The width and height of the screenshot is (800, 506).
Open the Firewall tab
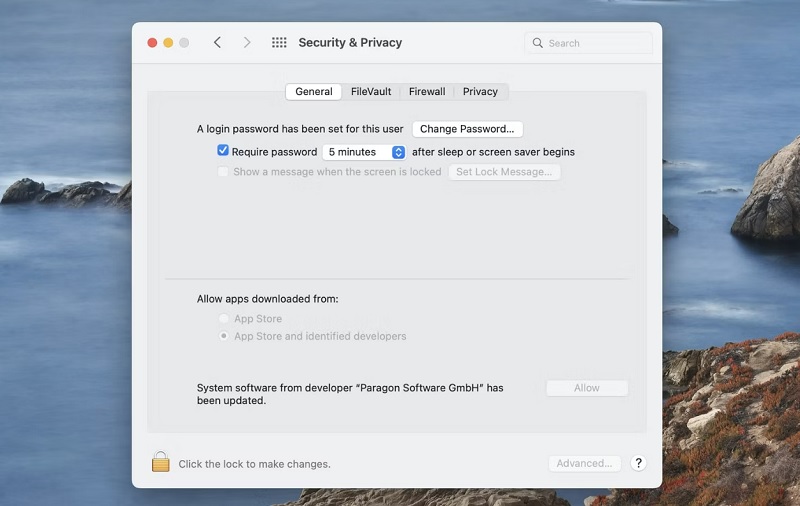click(427, 91)
